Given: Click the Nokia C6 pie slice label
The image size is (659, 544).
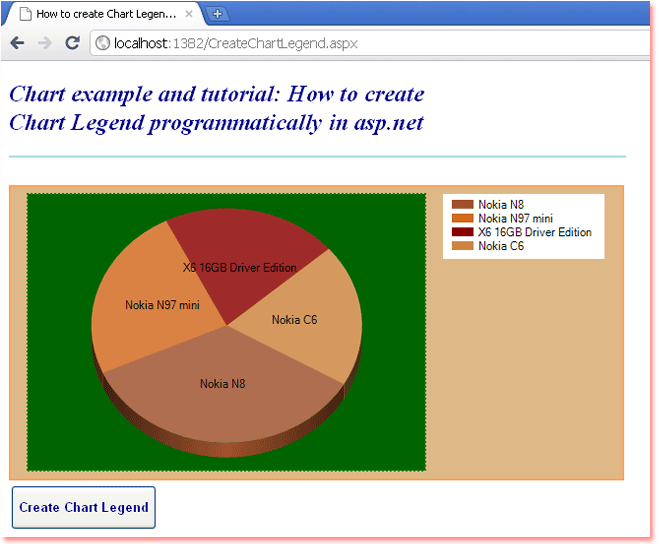Looking at the screenshot, I should [x=294, y=320].
